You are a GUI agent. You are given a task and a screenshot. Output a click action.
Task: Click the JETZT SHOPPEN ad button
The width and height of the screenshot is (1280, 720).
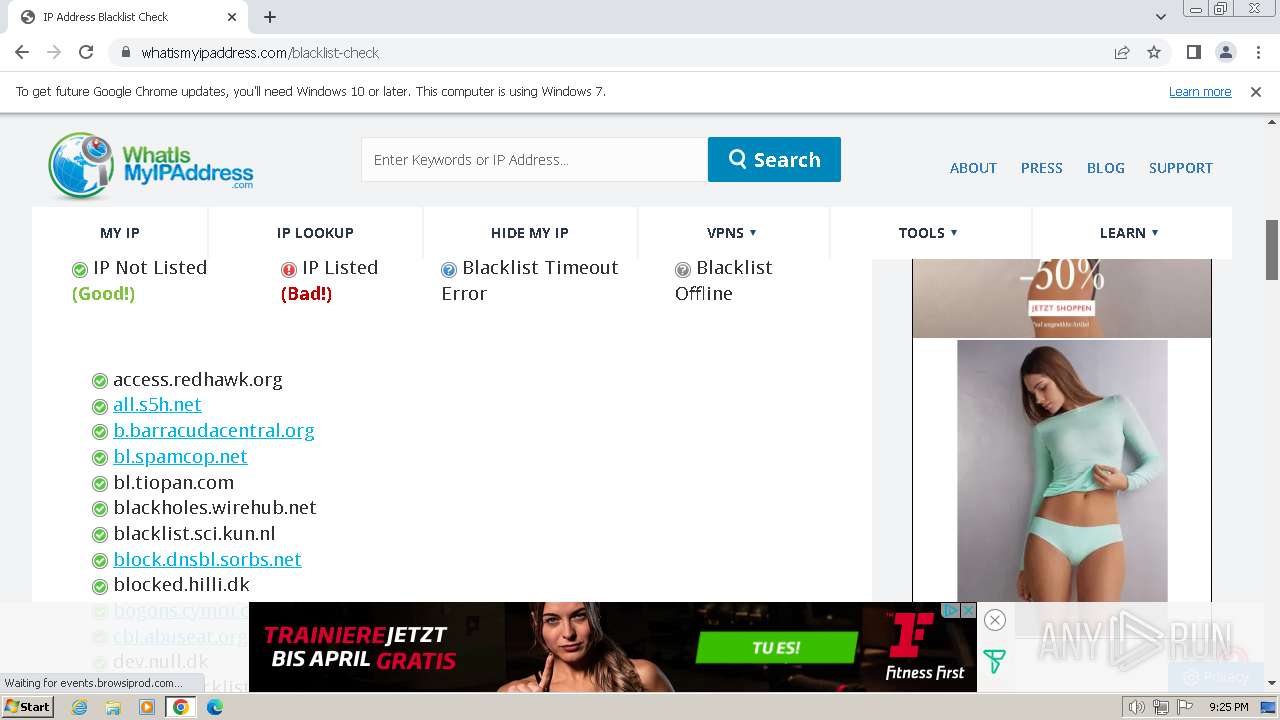[1061, 309]
